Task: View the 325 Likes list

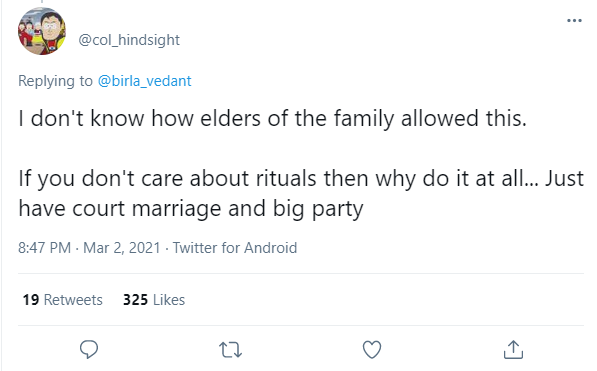Action: tap(154, 300)
